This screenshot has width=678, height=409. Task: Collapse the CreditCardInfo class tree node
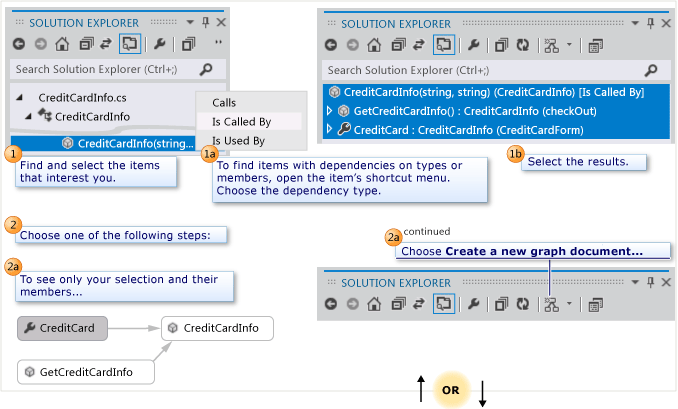click(x=28, y=116)
